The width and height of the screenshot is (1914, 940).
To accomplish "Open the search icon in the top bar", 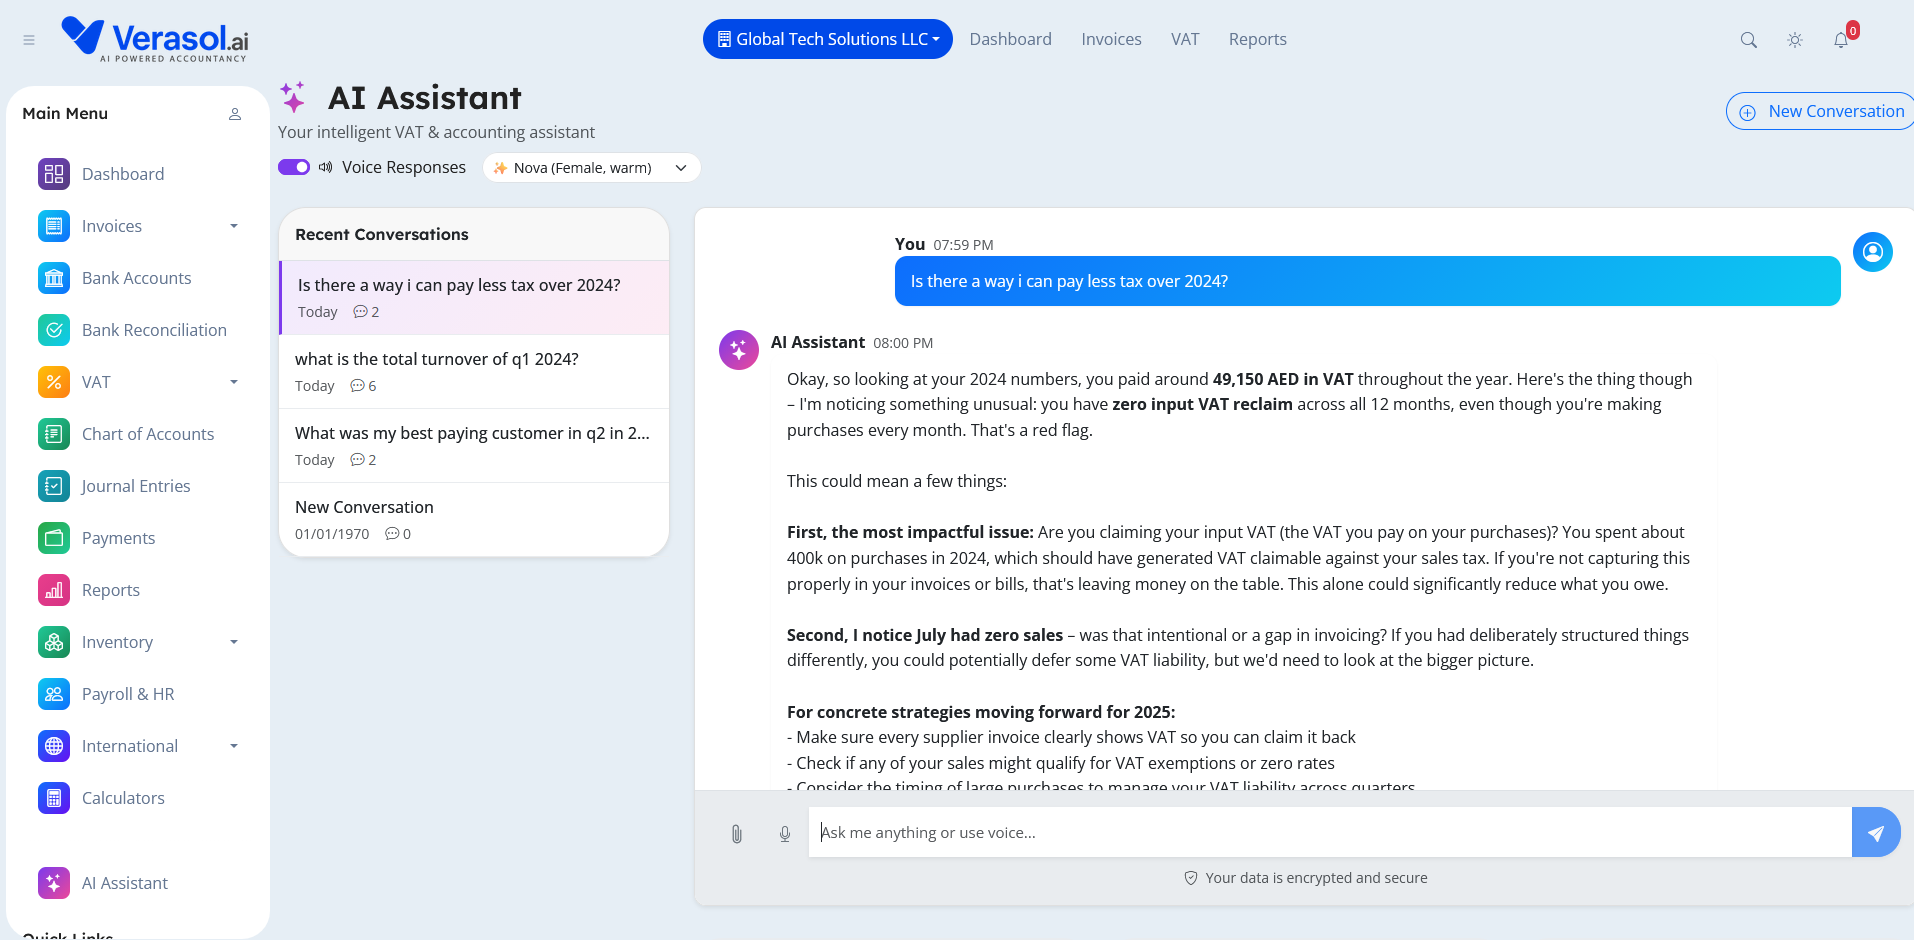I will [1747, 40].
